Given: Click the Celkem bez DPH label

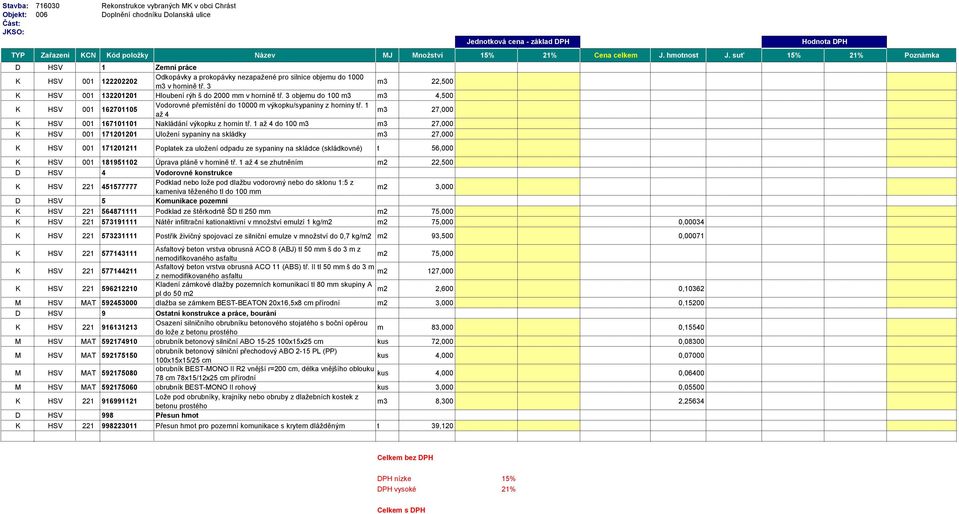Looking at the screenshot, I should tap(405, 457).
